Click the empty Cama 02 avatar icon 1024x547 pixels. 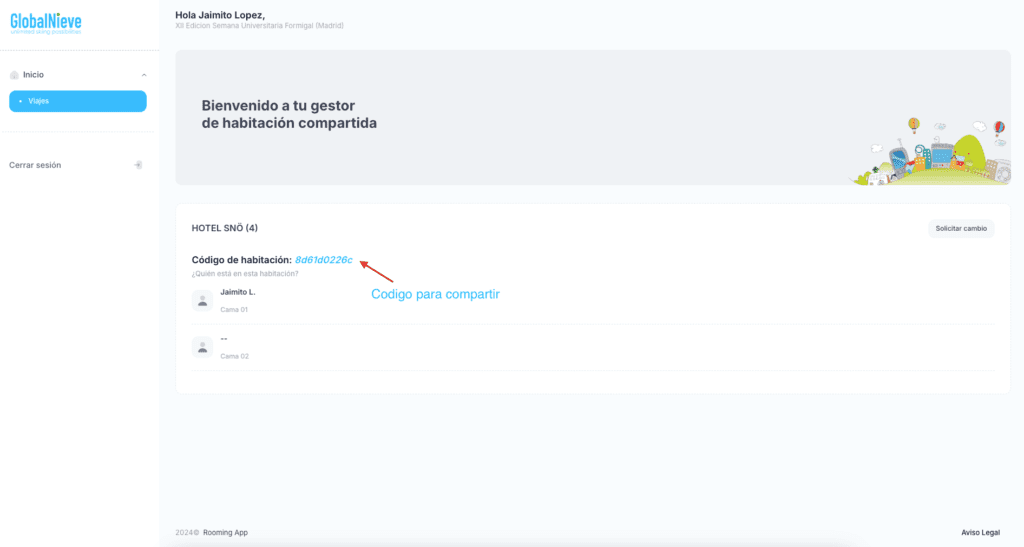202,347
